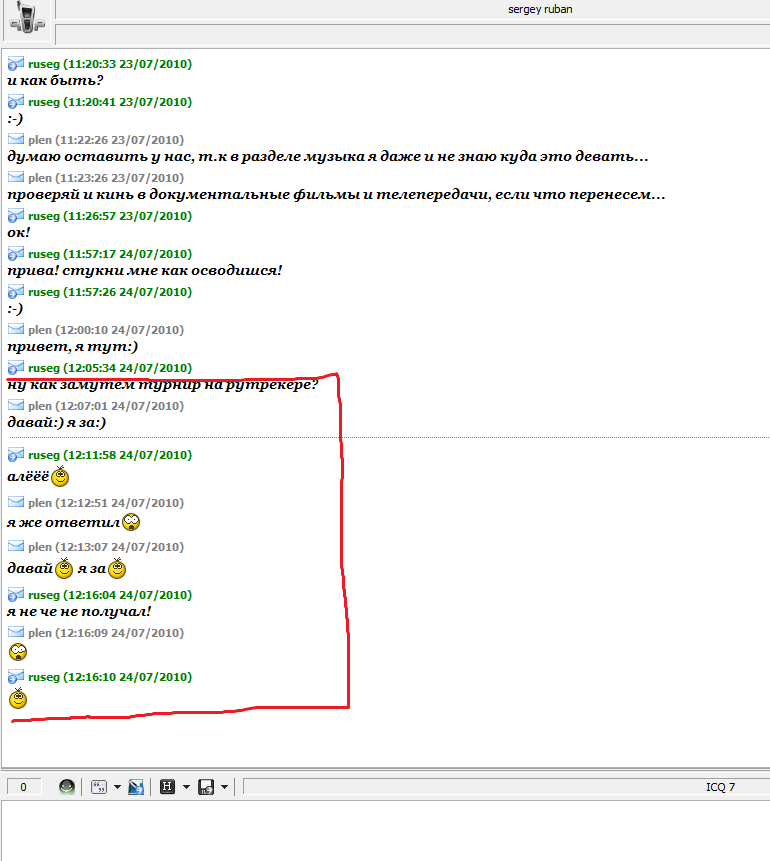The width and height of the screenshot is (770, 861).
Task: Click message icon for ruseg 11:20:33
Action: click(16, 64)
